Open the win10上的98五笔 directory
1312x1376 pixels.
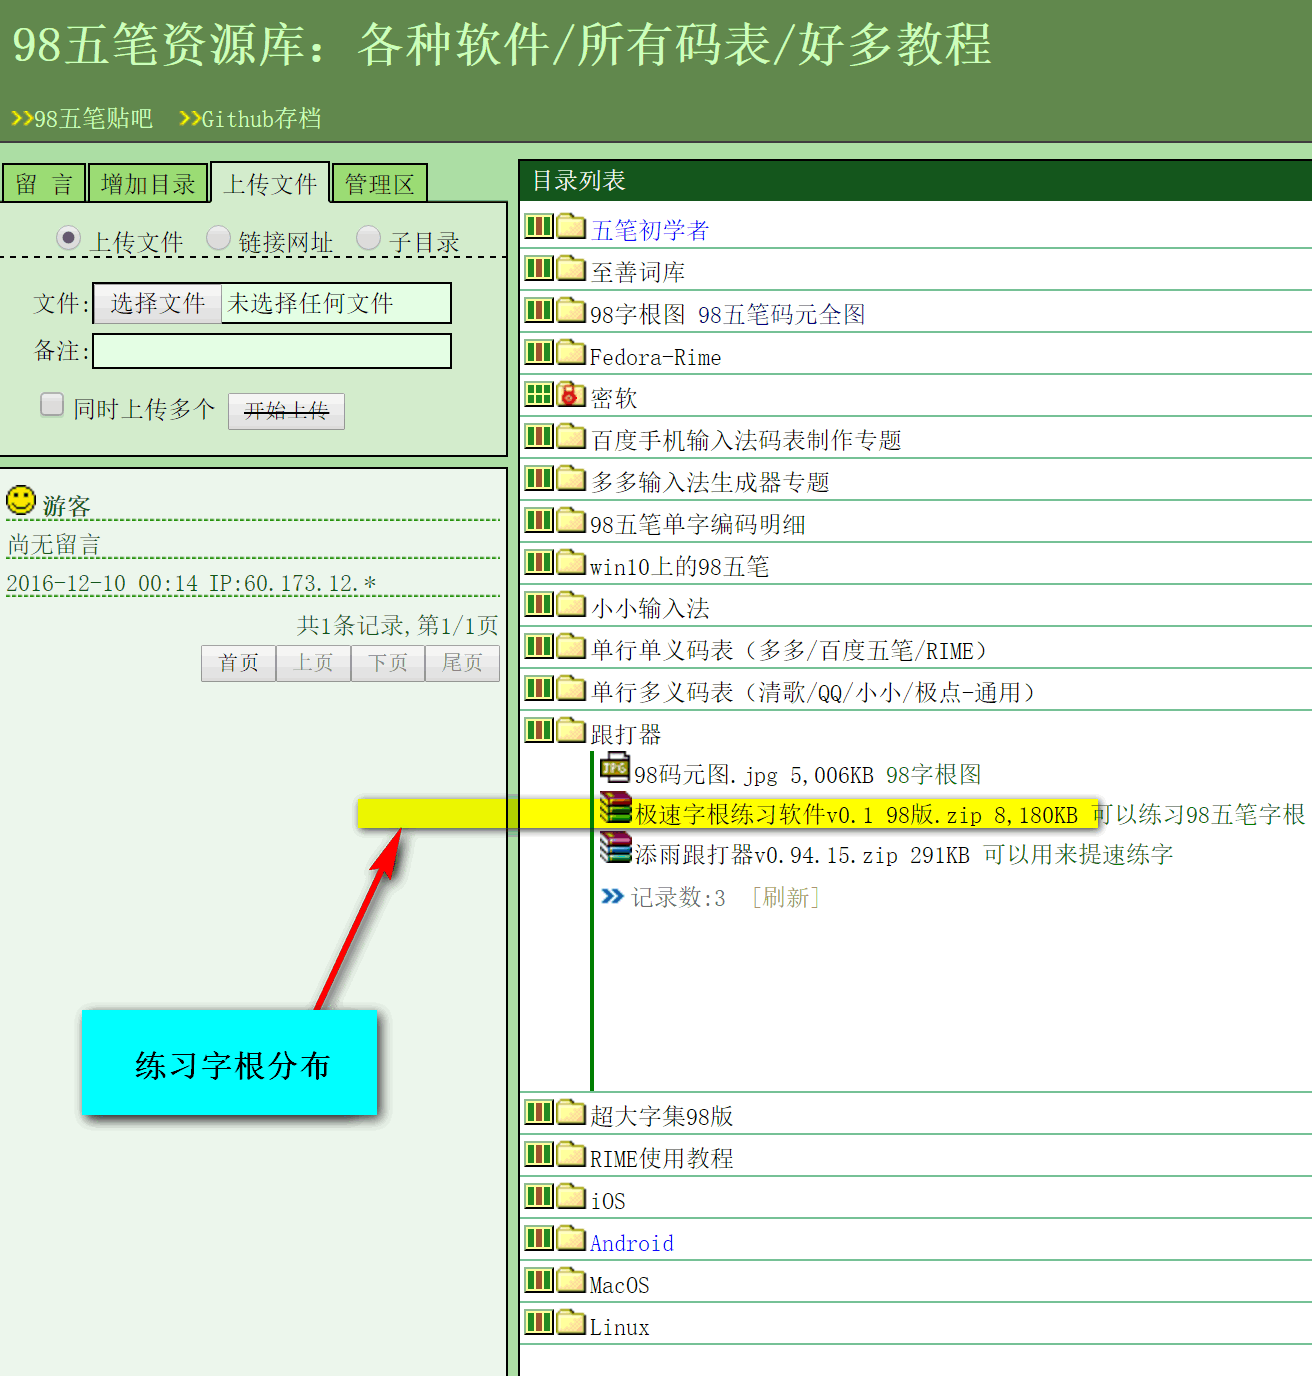[x=679, y=567]
